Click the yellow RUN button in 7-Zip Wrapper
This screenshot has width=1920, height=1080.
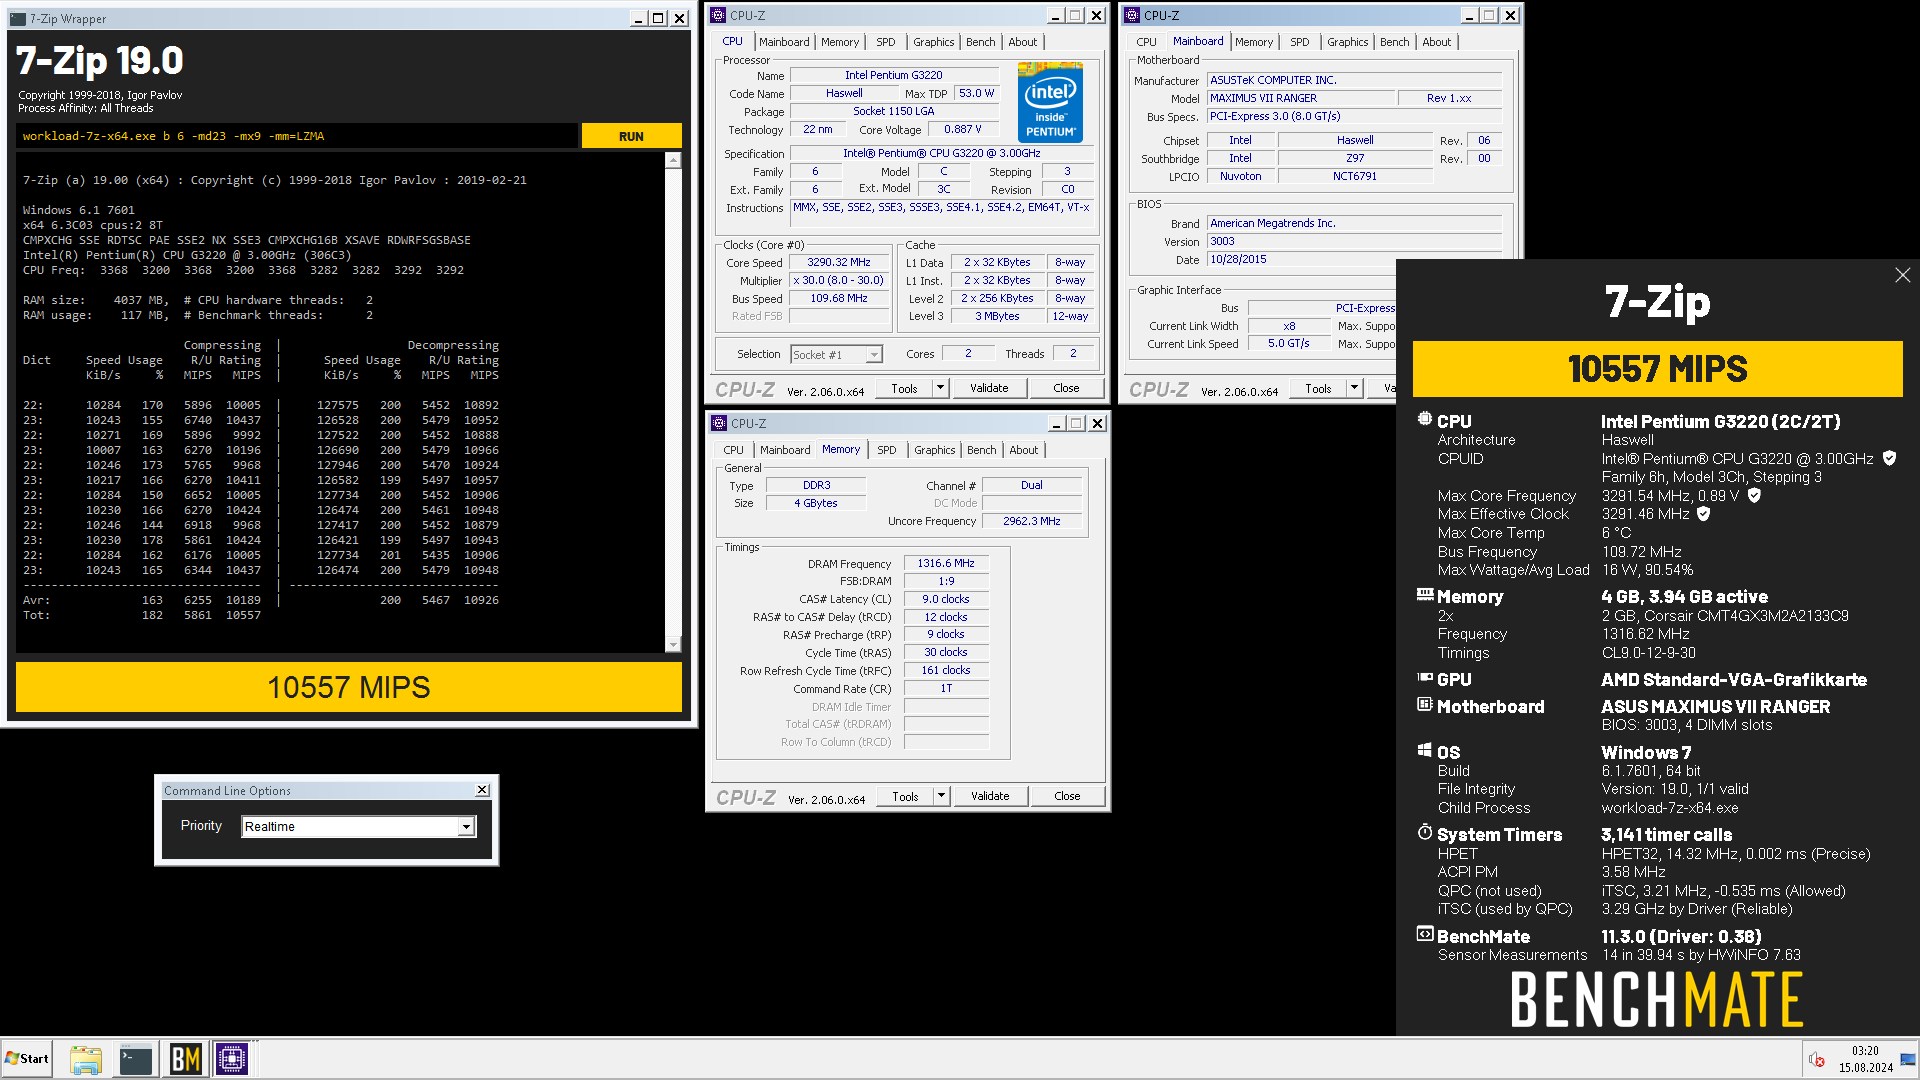(x=631, y=136)
